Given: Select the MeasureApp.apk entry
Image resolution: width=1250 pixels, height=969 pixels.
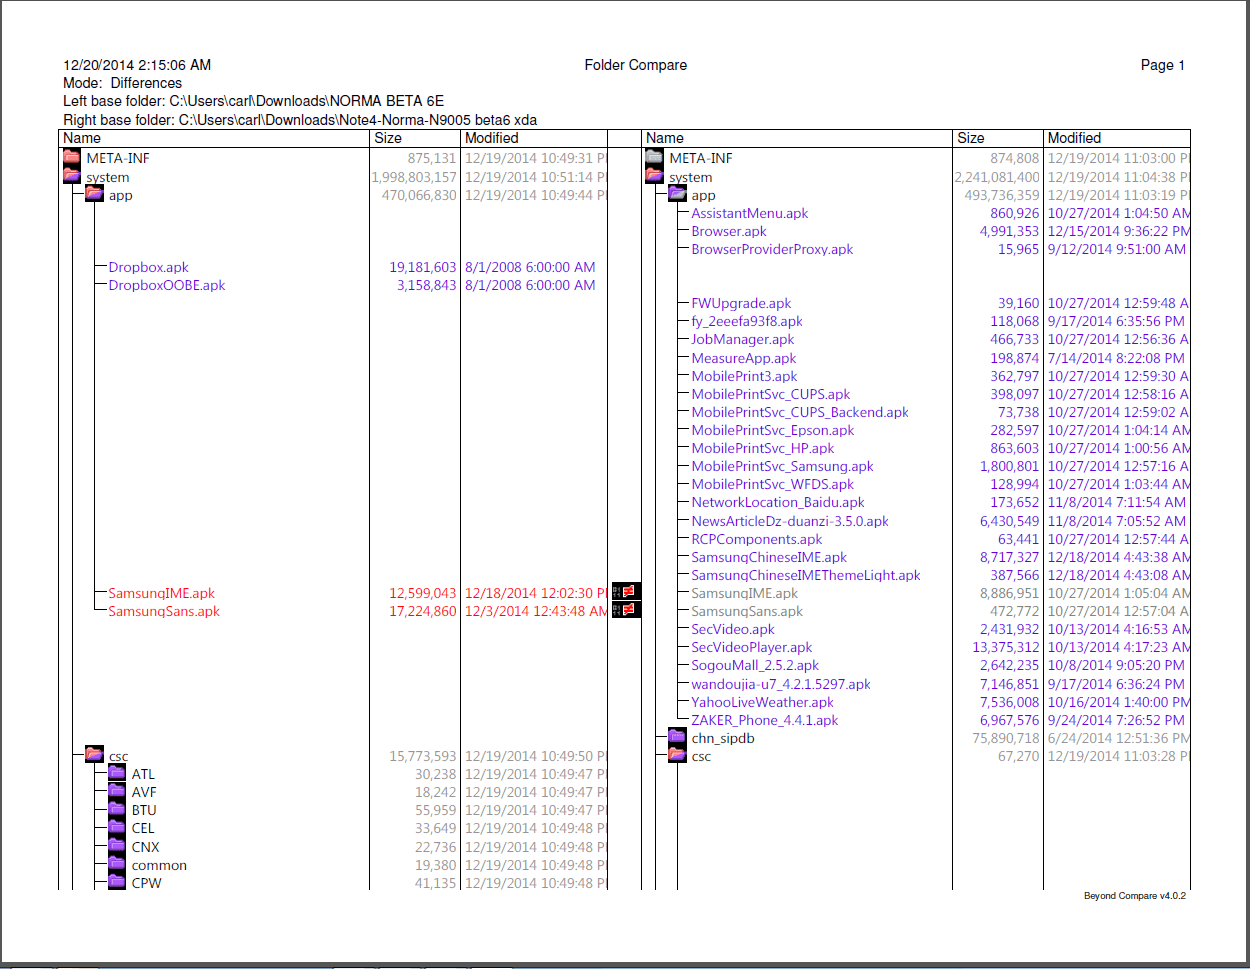Looking at the screenshot, I should pos(744,358).
